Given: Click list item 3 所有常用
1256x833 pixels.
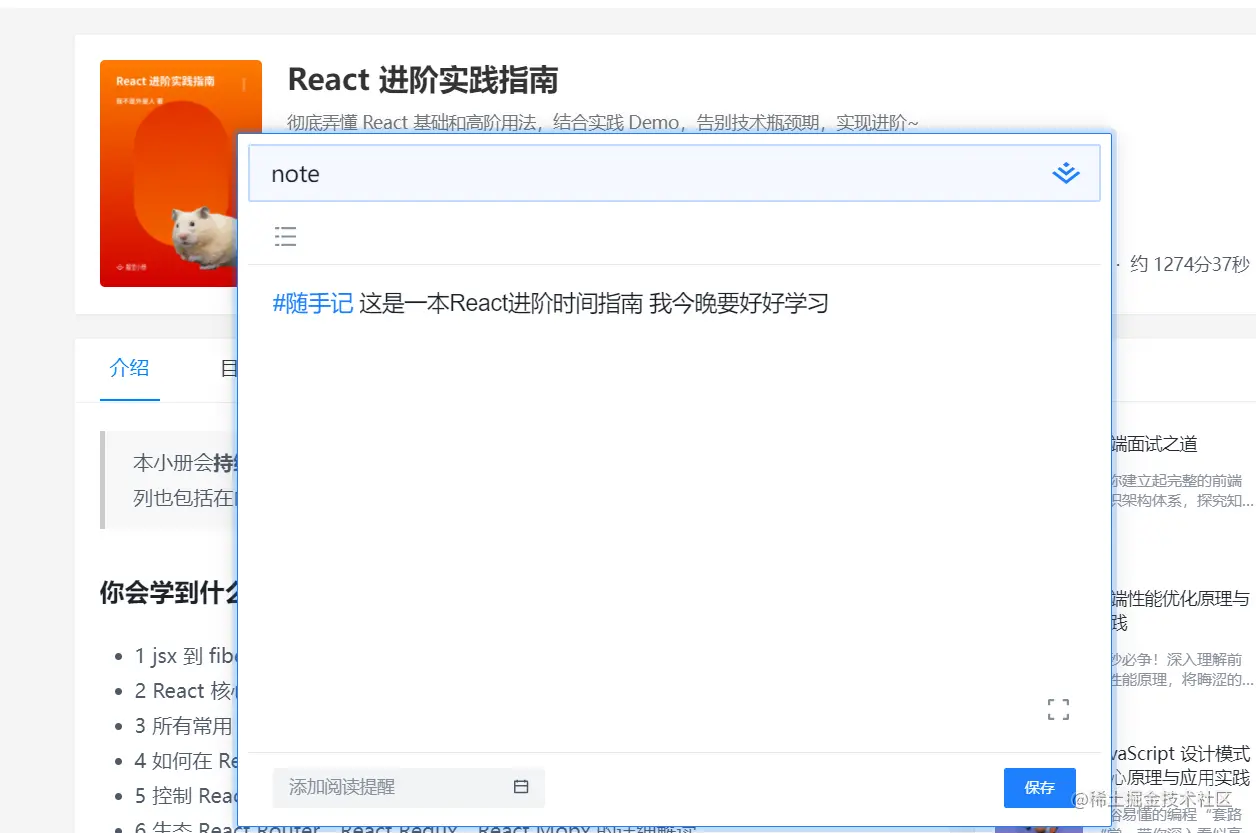Looking at the screenshot, I should tap(185, 726).
